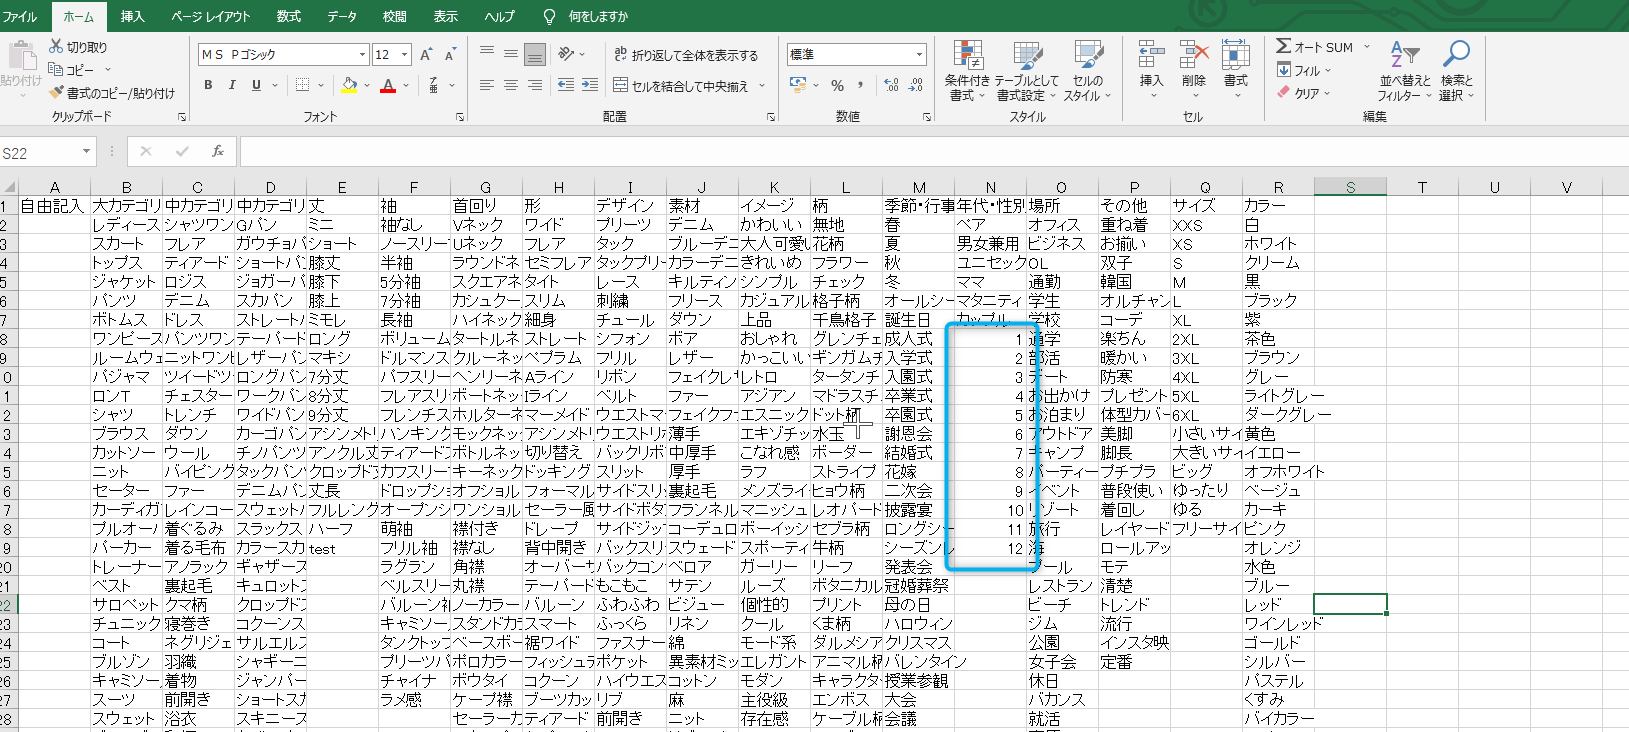This screenshot has height=732, width=1629.
Task: Open Conditional Formatting (条件付き書式)
Action: point(967,70)
